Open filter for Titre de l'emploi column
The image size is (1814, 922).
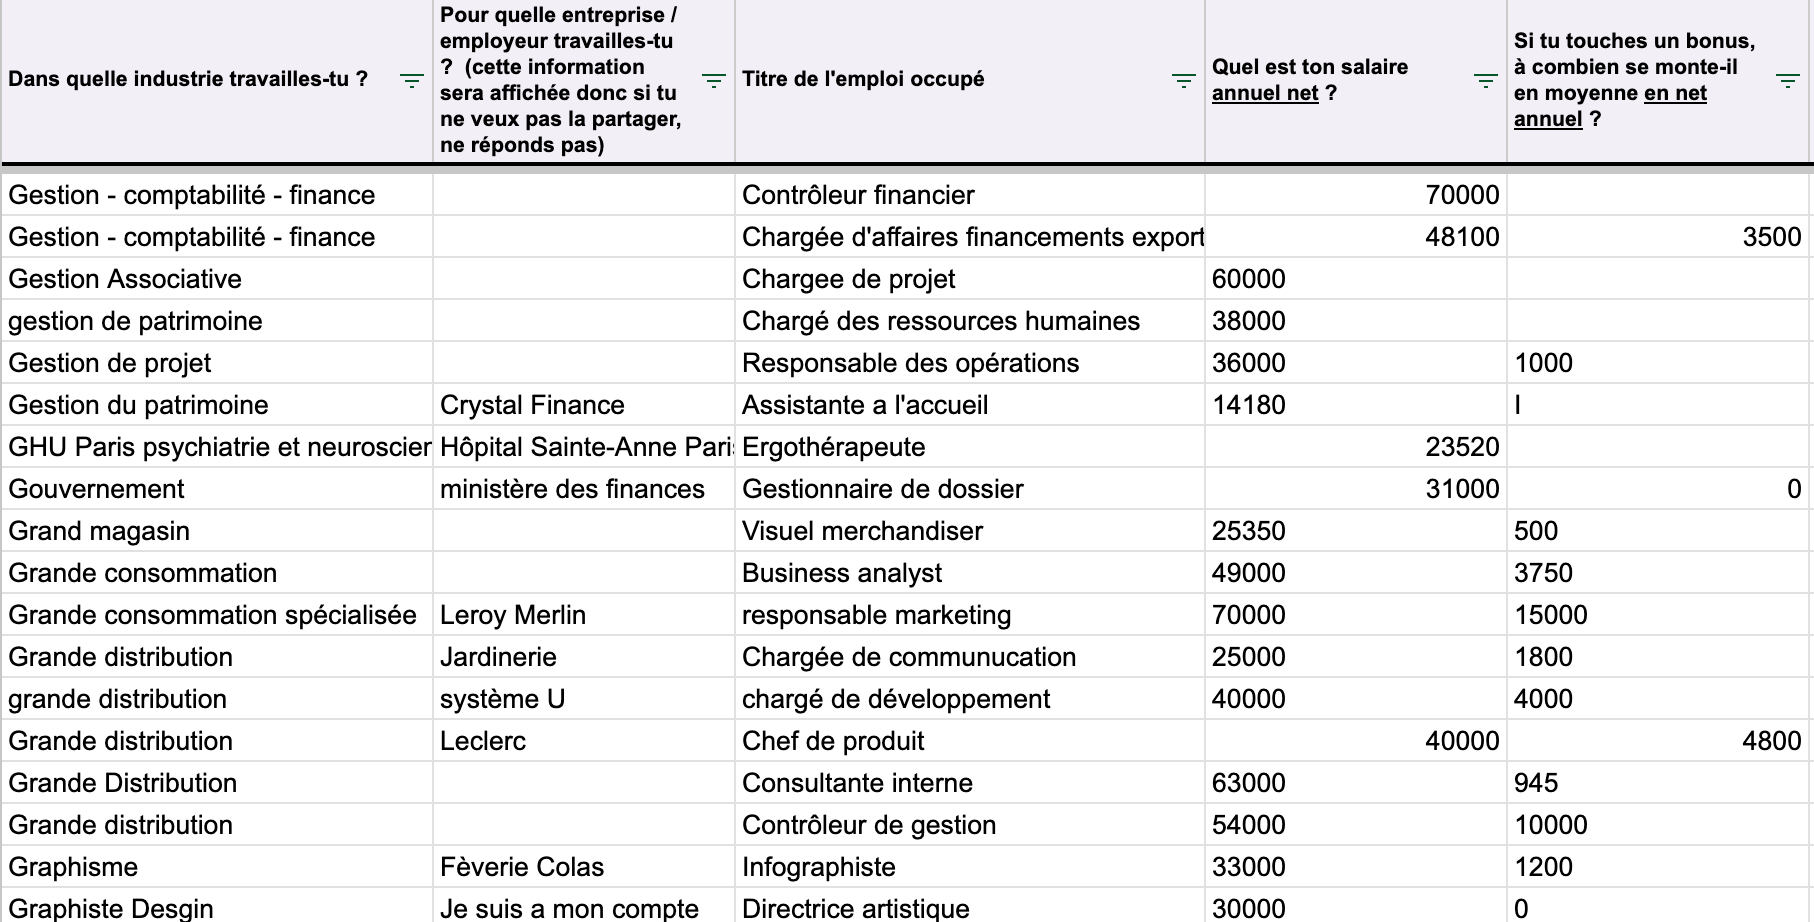click(x=1184, y=81)
